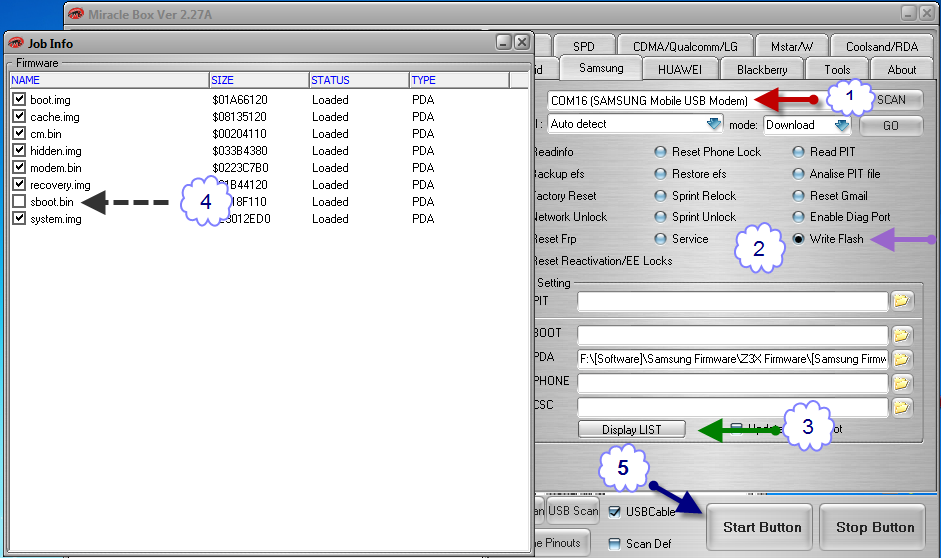Click the Job Info window logo icon
The height and width of the screenshot is (558, 941).
point(16,43)
